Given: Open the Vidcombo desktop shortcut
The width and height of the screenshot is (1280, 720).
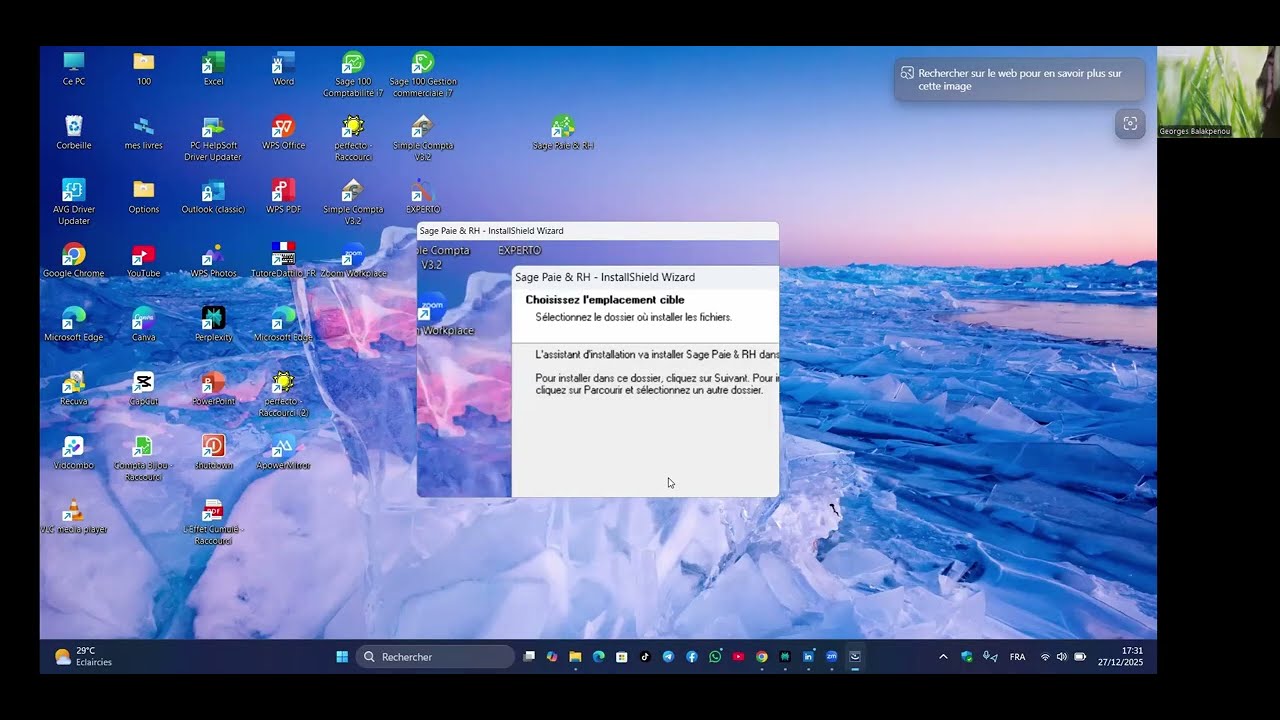Looking at the screenshot, I should tap(74, 452).
